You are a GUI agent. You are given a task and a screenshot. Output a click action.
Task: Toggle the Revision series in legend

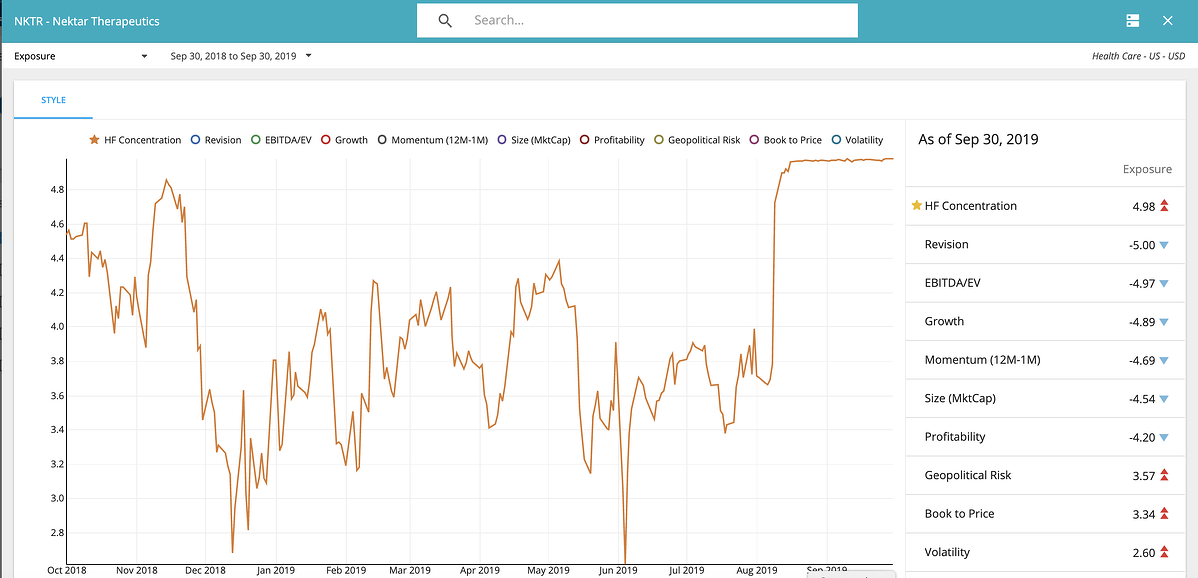[x=215, y=140]
